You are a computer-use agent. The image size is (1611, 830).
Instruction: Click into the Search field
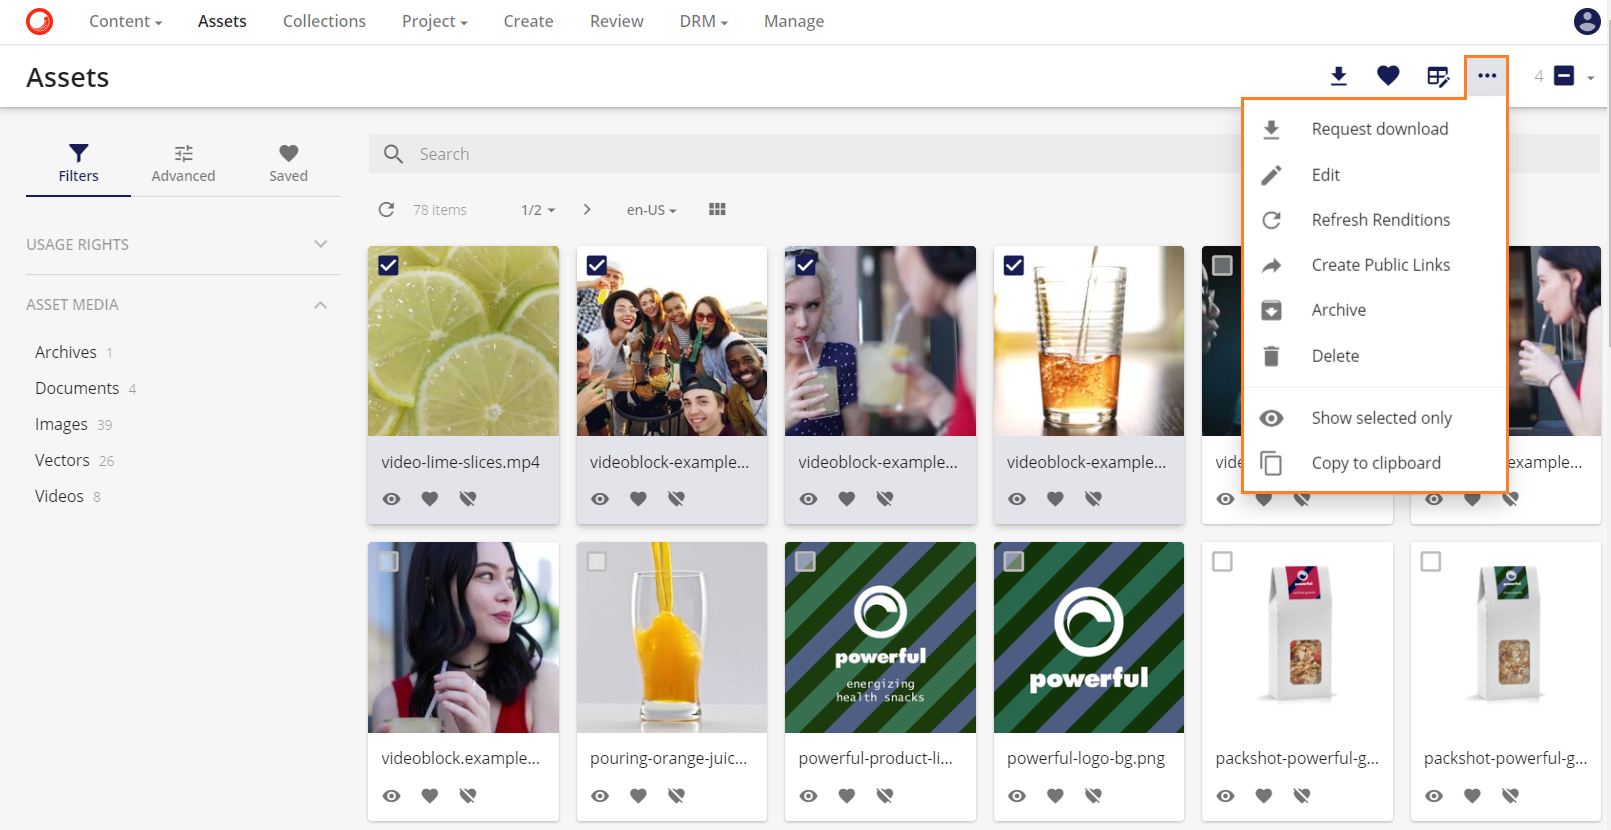(800, 154)
